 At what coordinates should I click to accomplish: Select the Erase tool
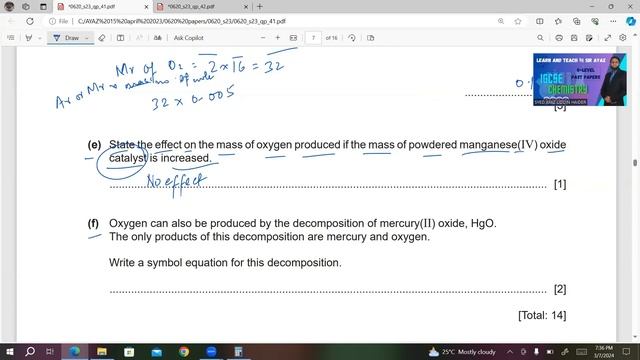[x=102, y=38]
